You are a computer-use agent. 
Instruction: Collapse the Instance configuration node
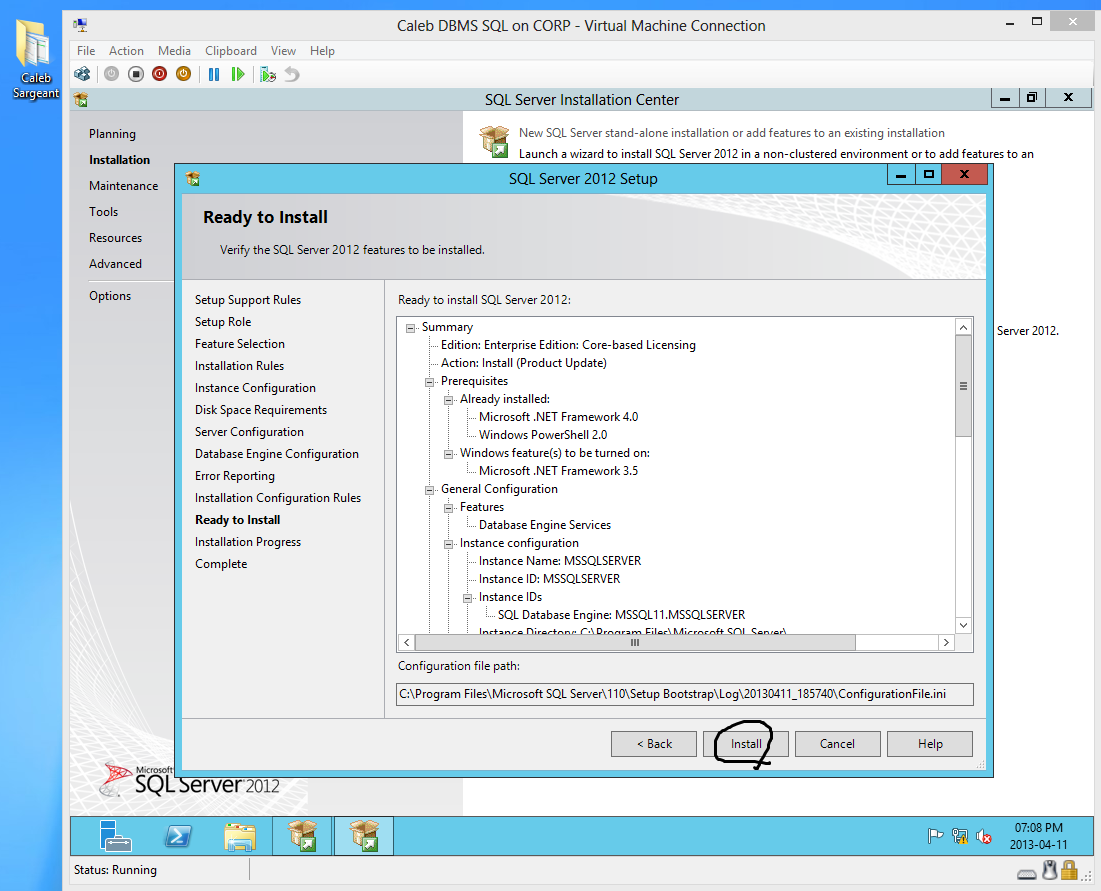coord(449,544)
